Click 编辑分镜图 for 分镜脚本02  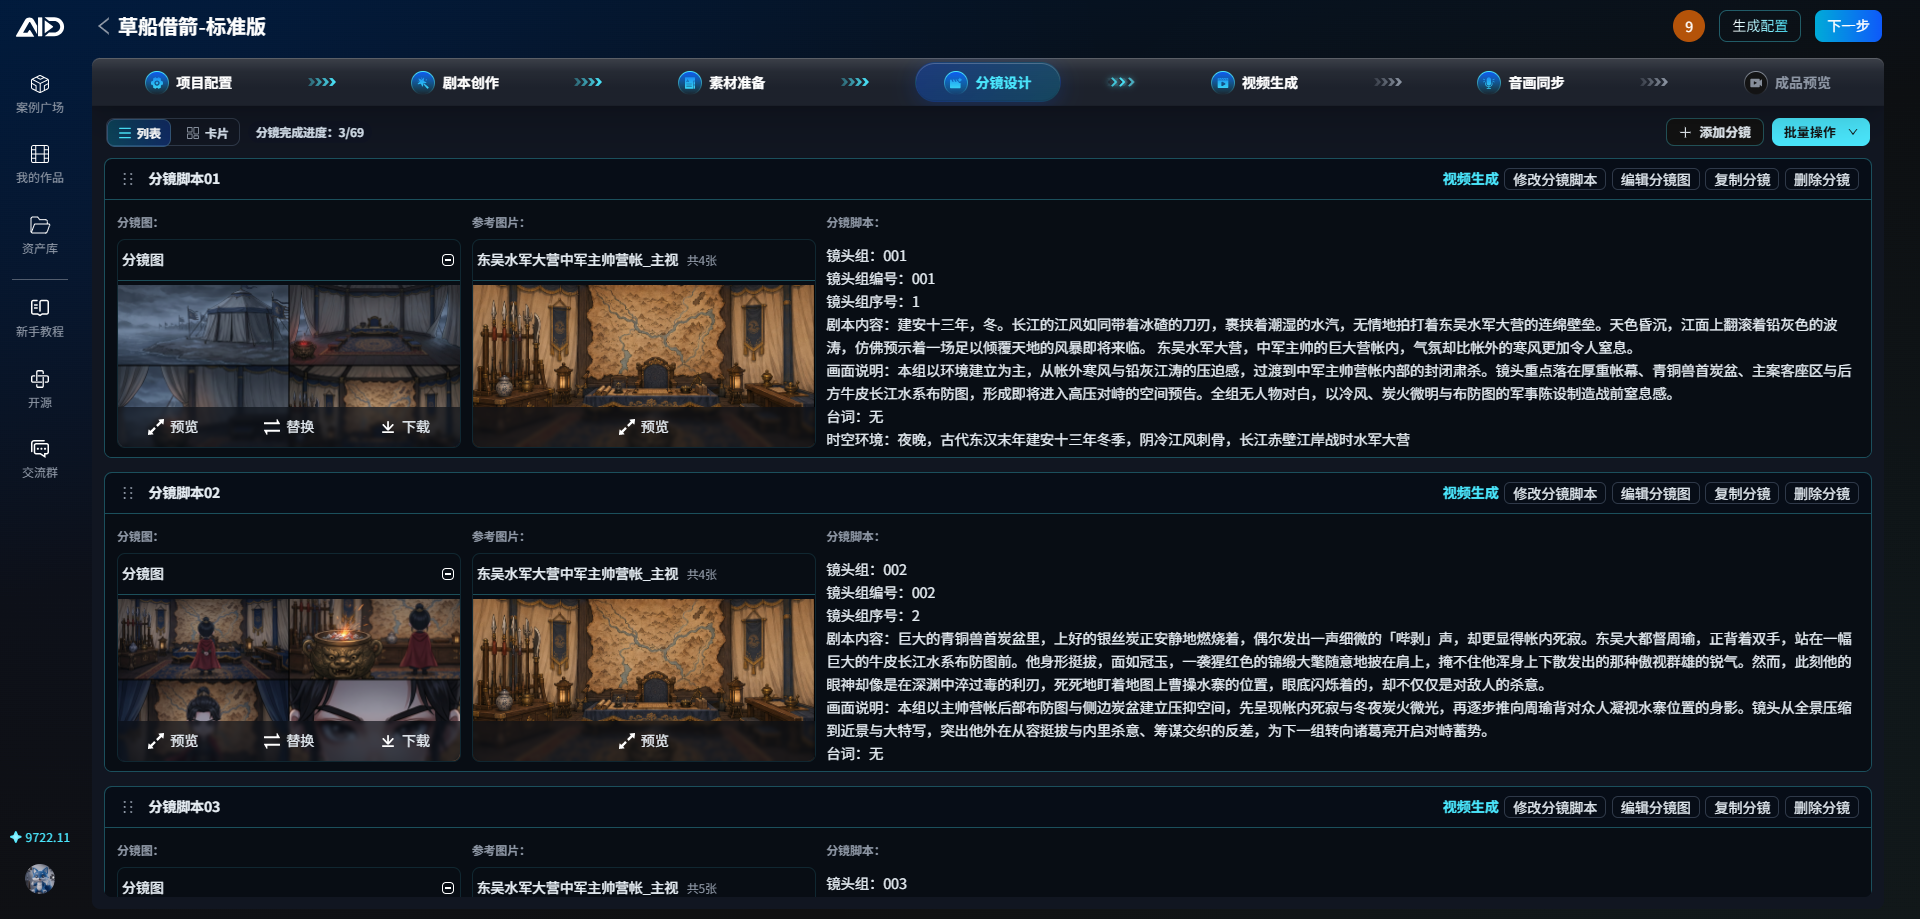(x=1656, y=494)
